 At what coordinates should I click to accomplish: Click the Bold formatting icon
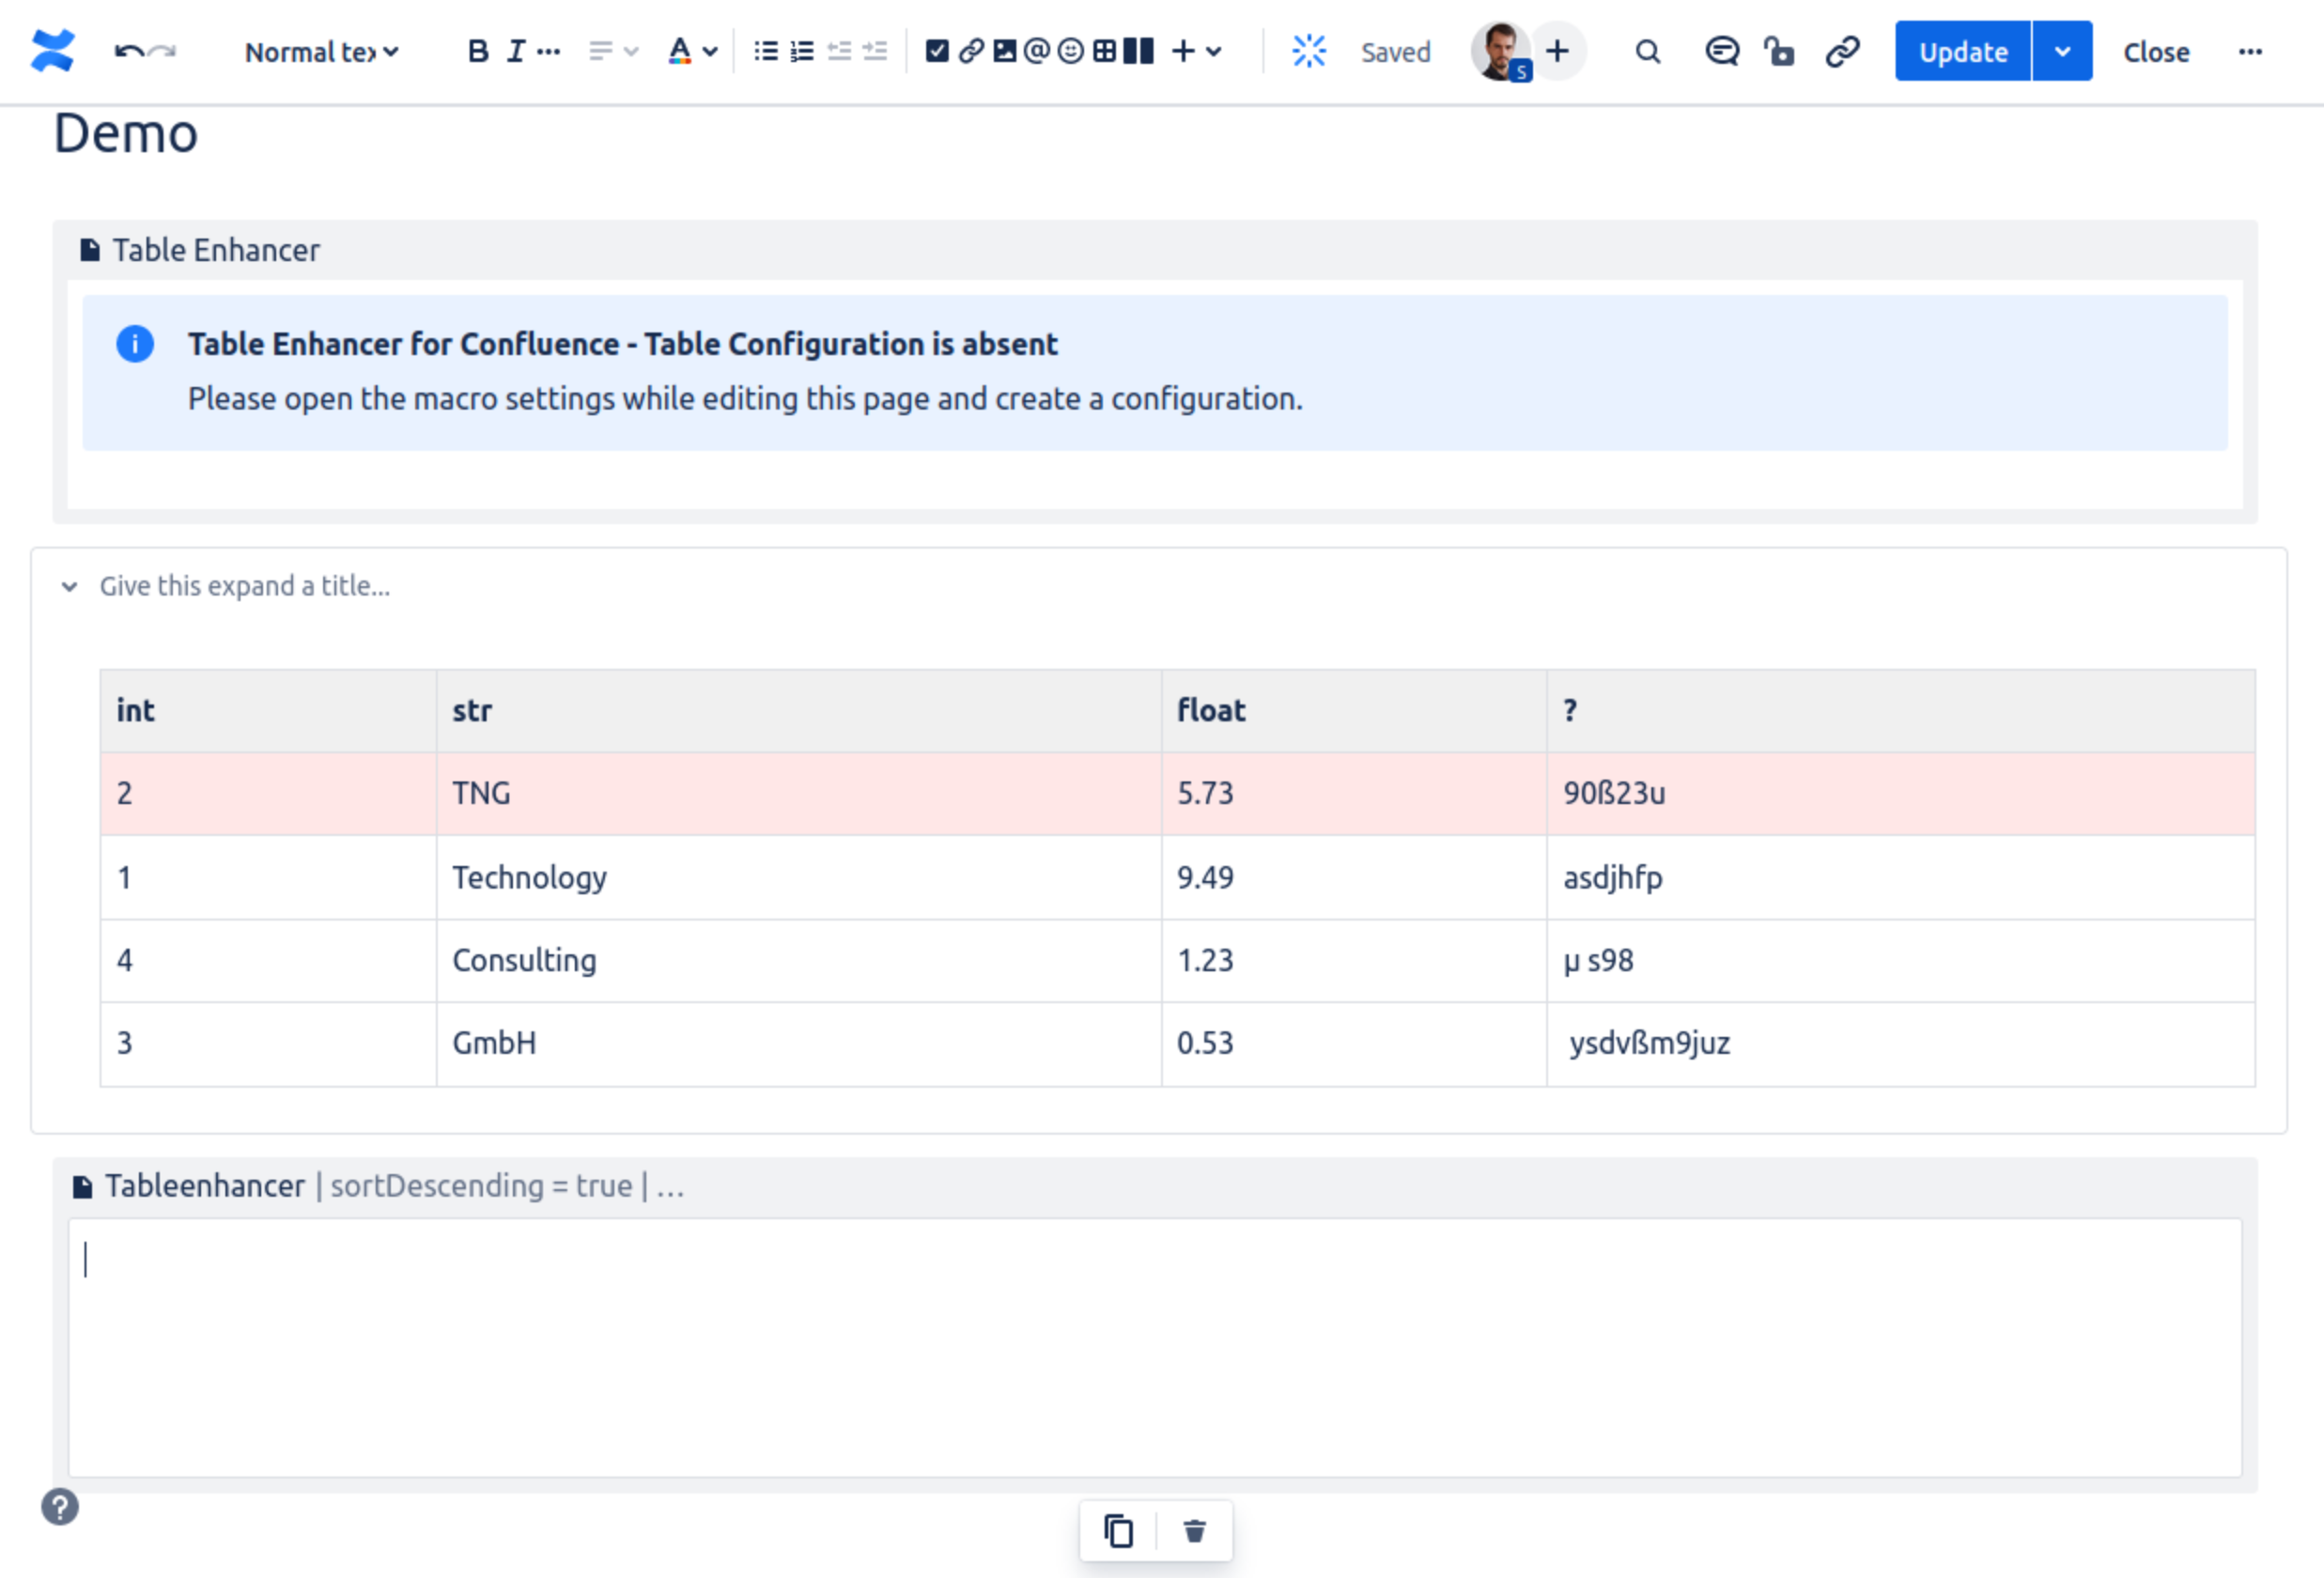tap(472, 51)
